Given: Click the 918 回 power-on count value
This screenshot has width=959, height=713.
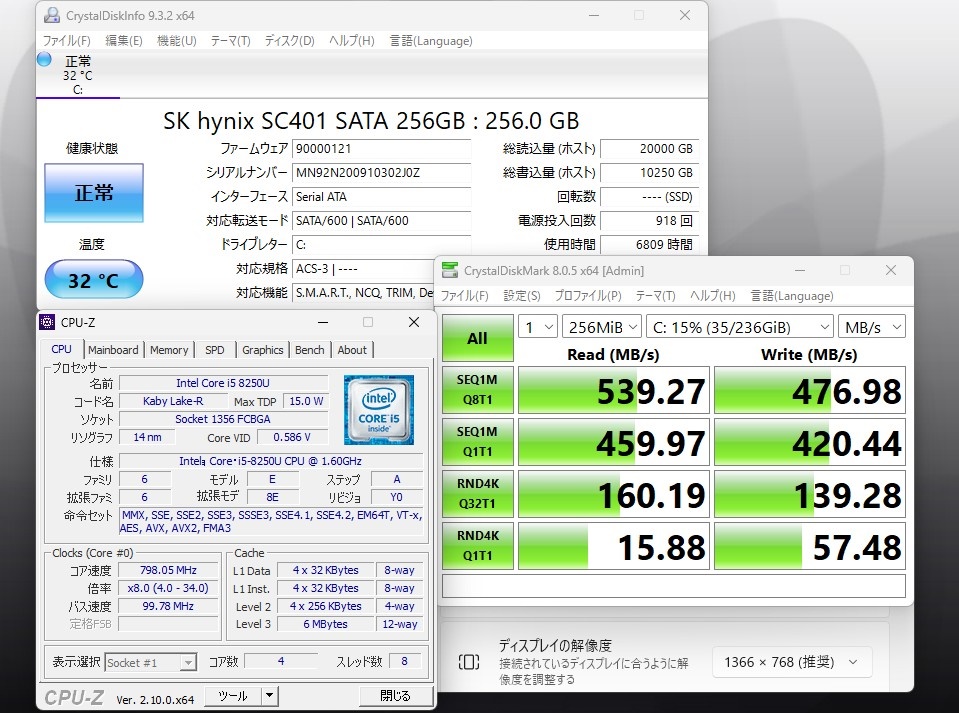Looking at the screenshot, I should pyautogui.click(x=649, y=221).
